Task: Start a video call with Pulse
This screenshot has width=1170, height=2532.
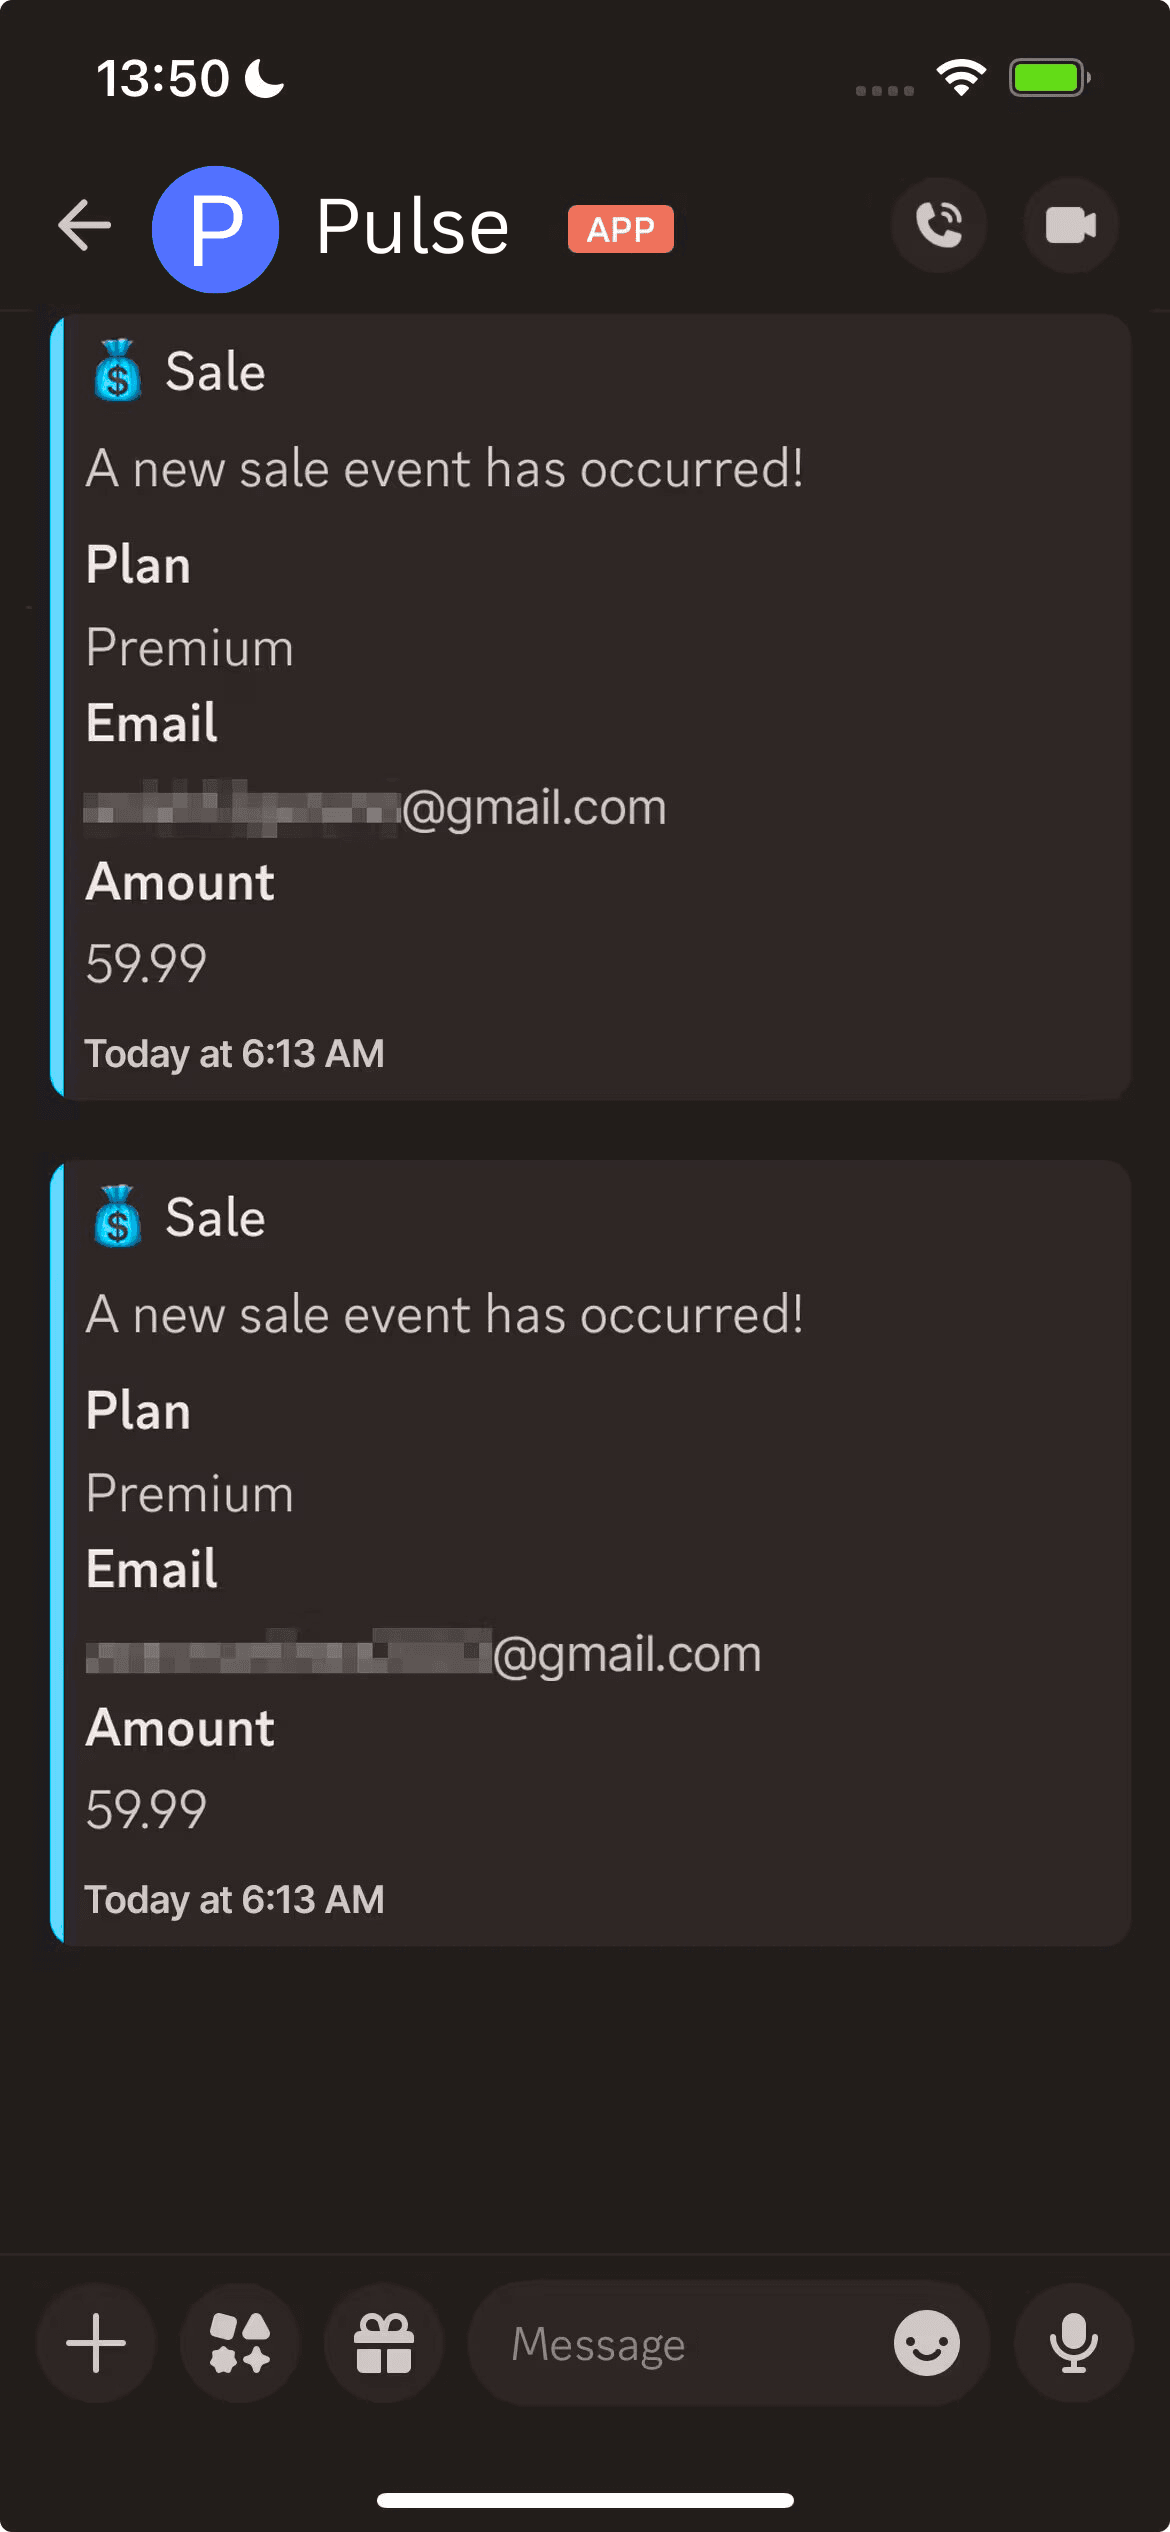Action: 1070,225
